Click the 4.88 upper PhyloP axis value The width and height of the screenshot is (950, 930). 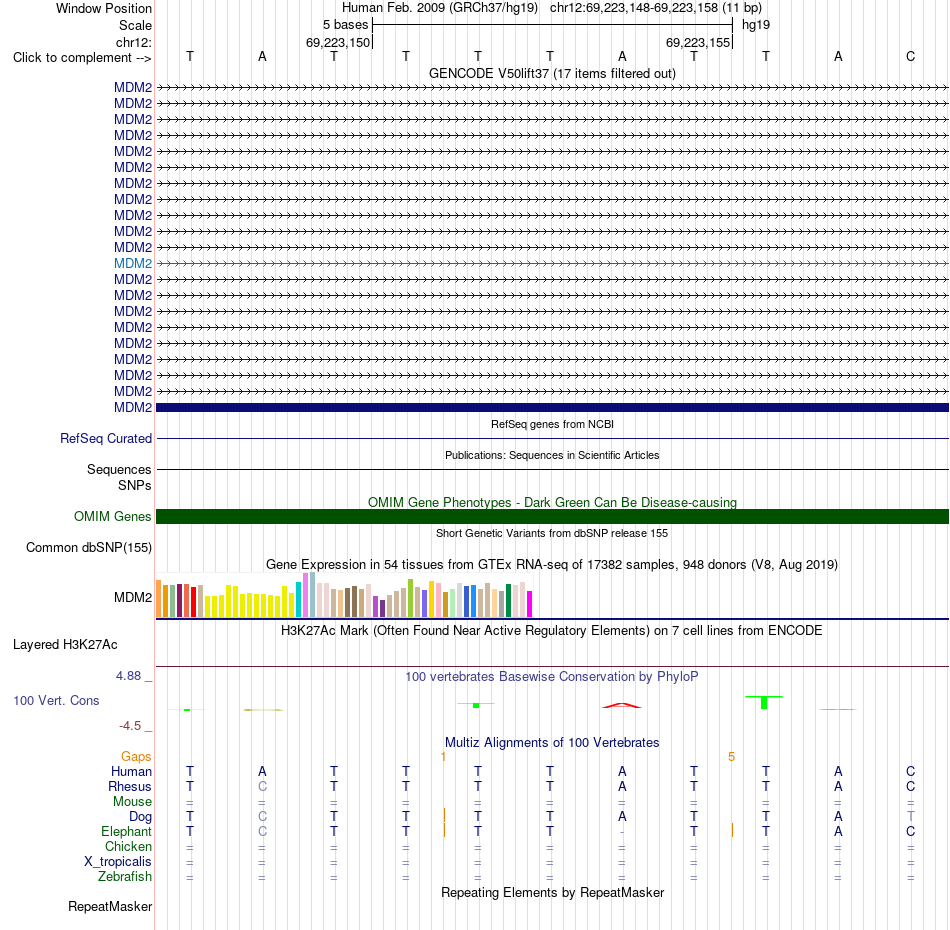(128, 676)
